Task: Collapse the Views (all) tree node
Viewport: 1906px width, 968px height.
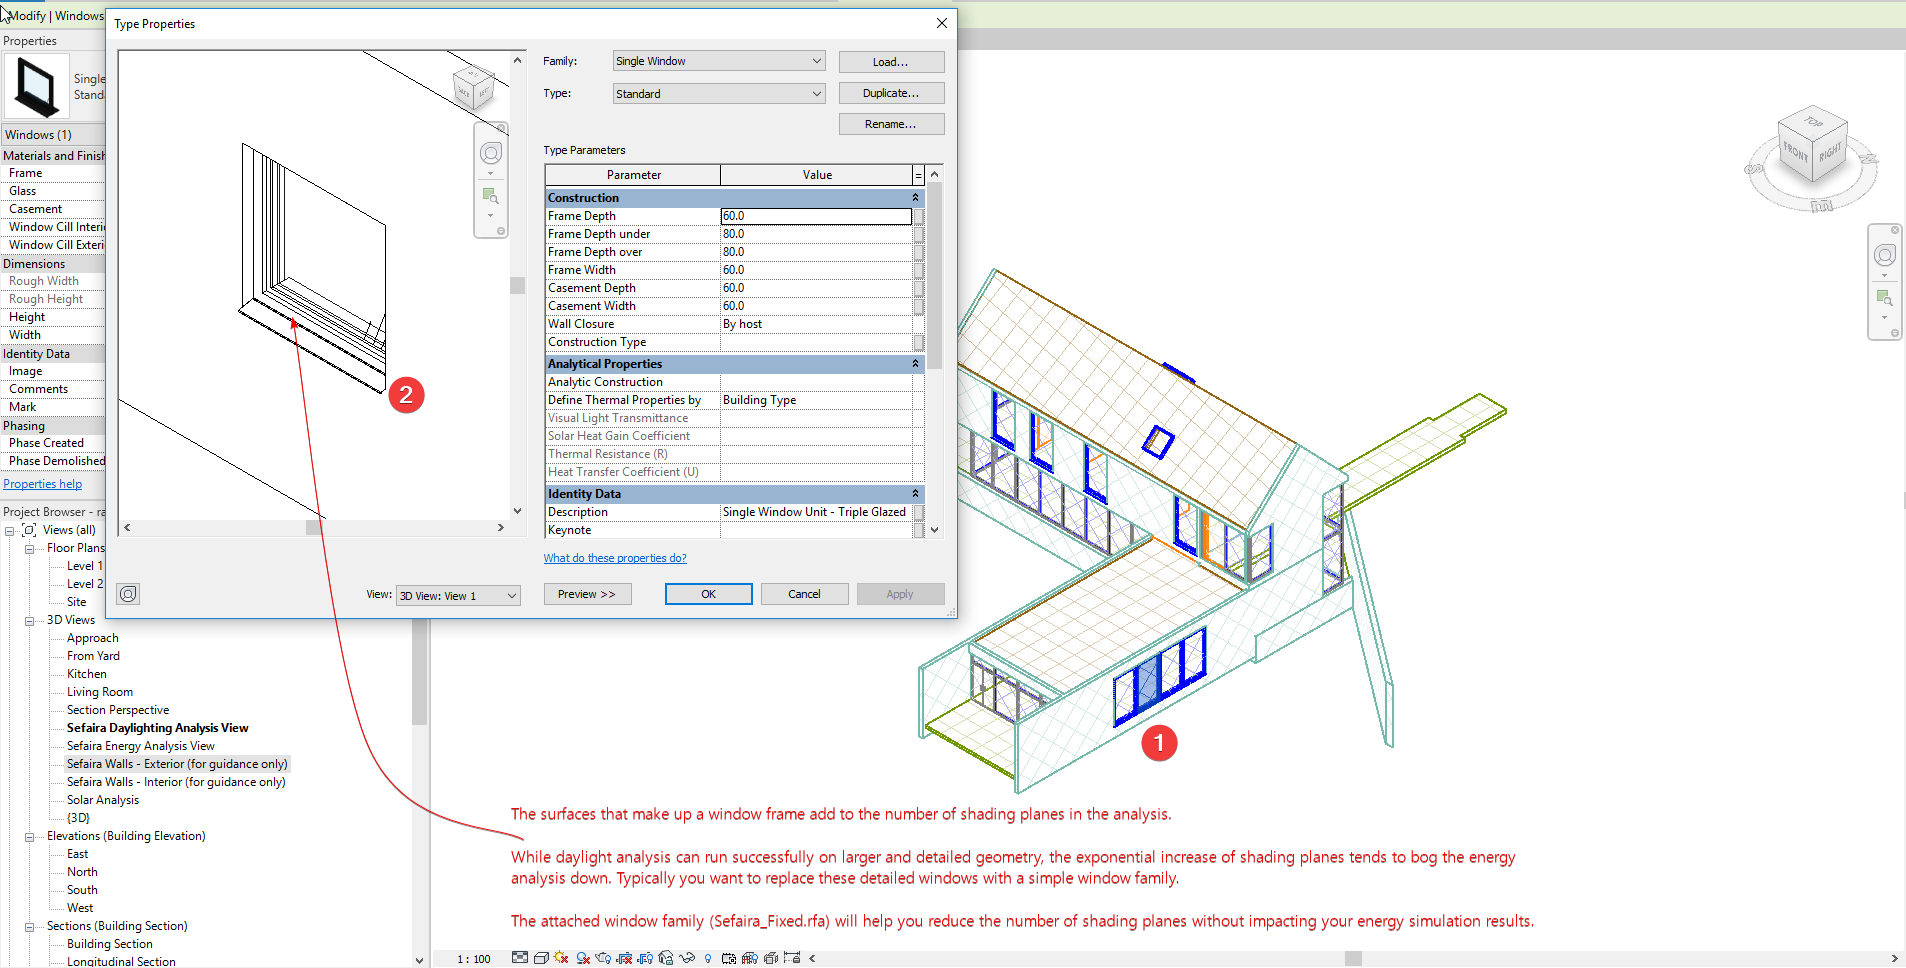Action: 10,531
